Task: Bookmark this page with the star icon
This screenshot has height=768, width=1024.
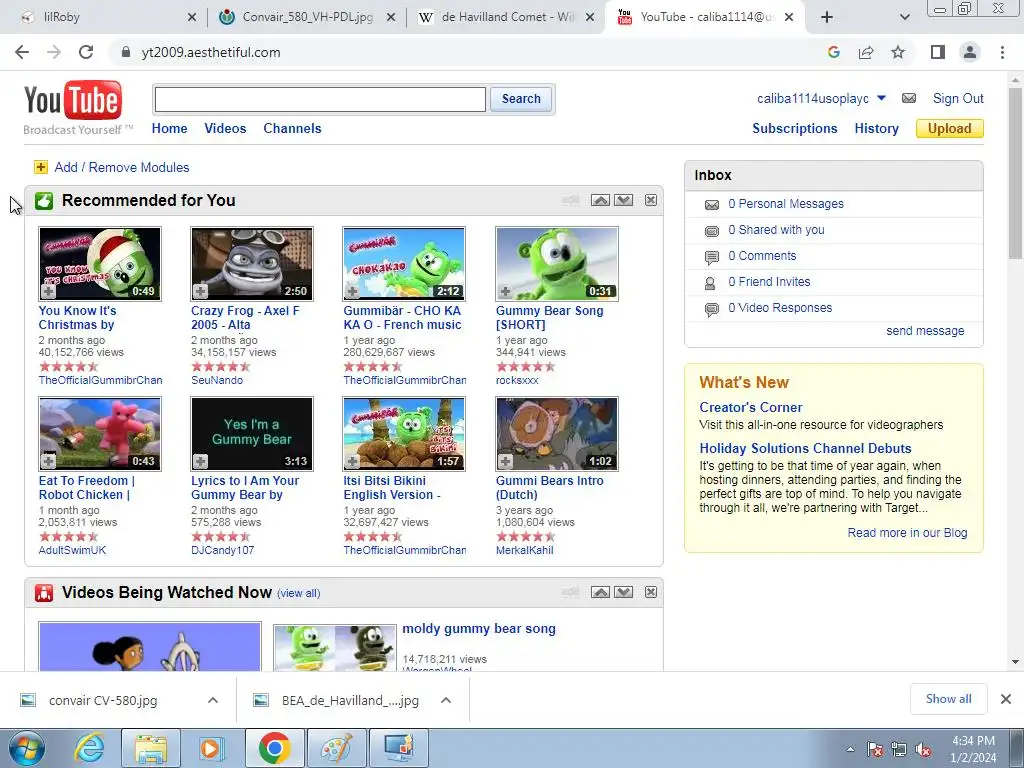Action: point(898,52)
